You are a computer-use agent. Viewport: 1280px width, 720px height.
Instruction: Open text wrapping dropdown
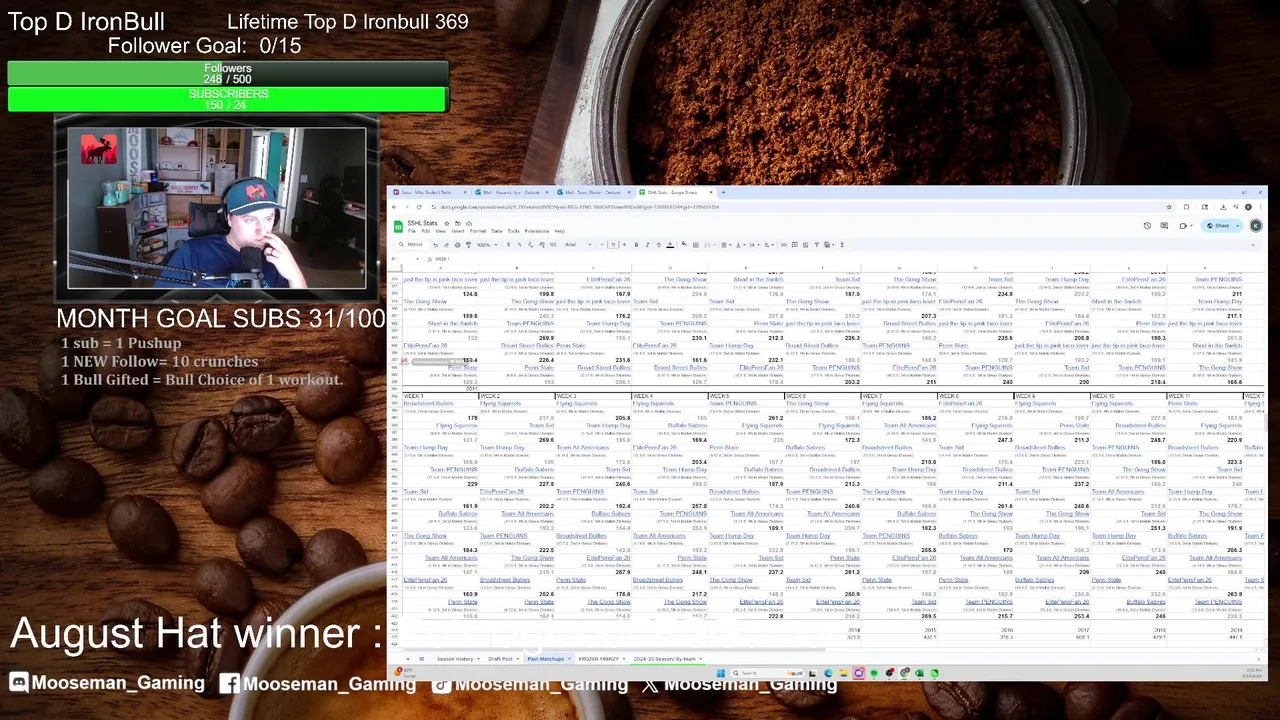(x=754, y=244)
